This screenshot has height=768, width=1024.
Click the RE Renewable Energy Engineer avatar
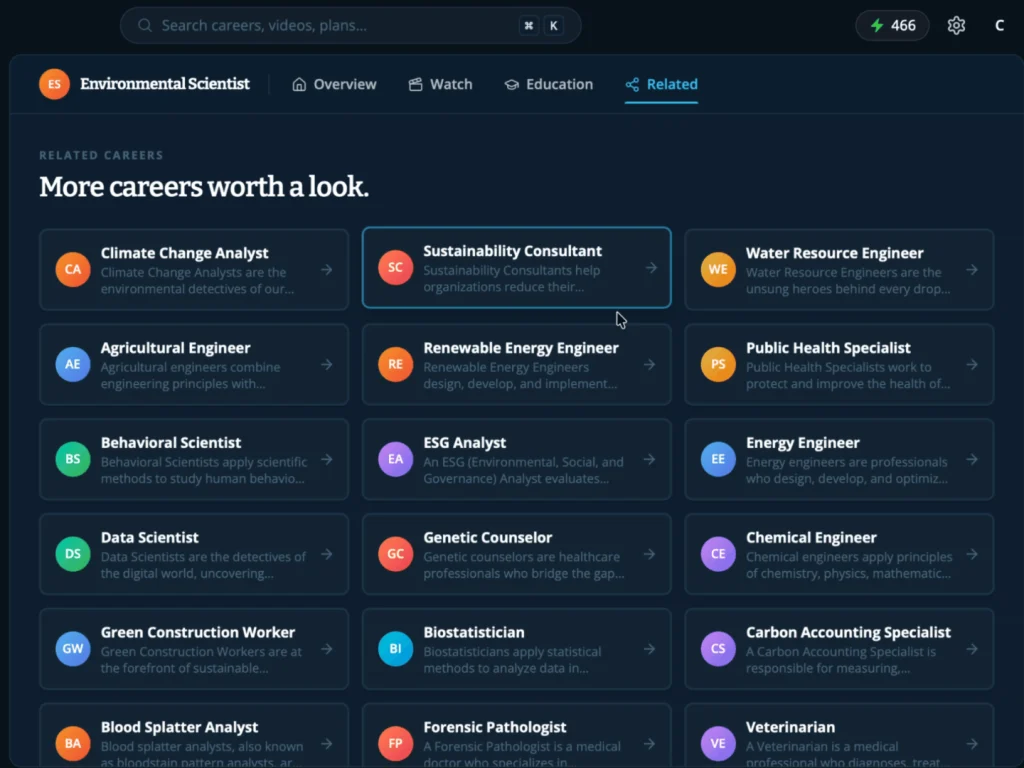click(395, 364)
